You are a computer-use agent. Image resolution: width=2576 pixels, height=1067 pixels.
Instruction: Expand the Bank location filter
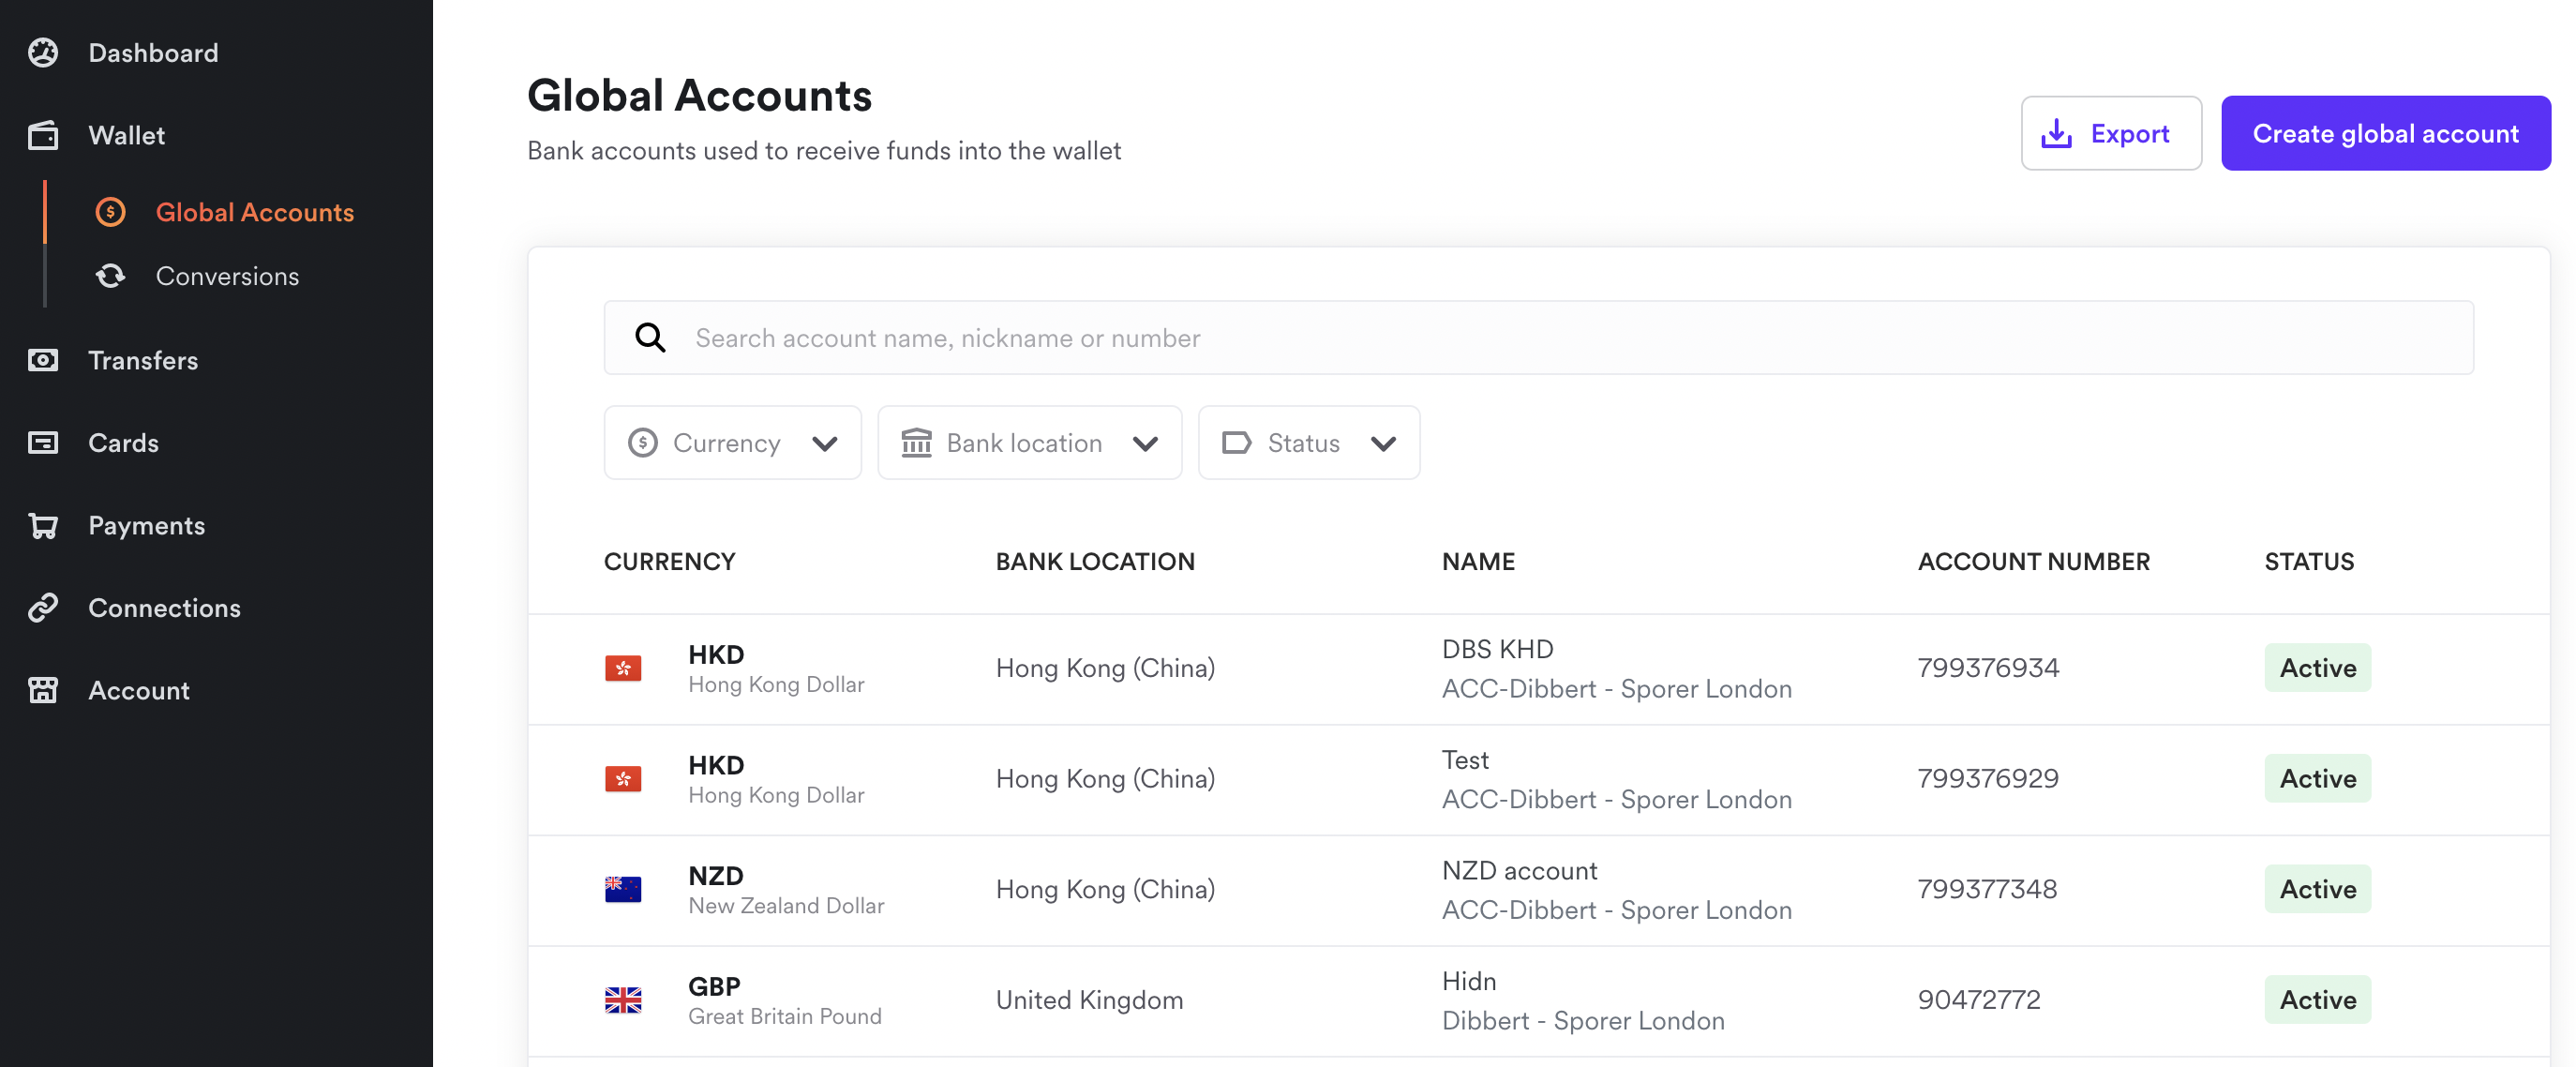(x=1029, y=442)
